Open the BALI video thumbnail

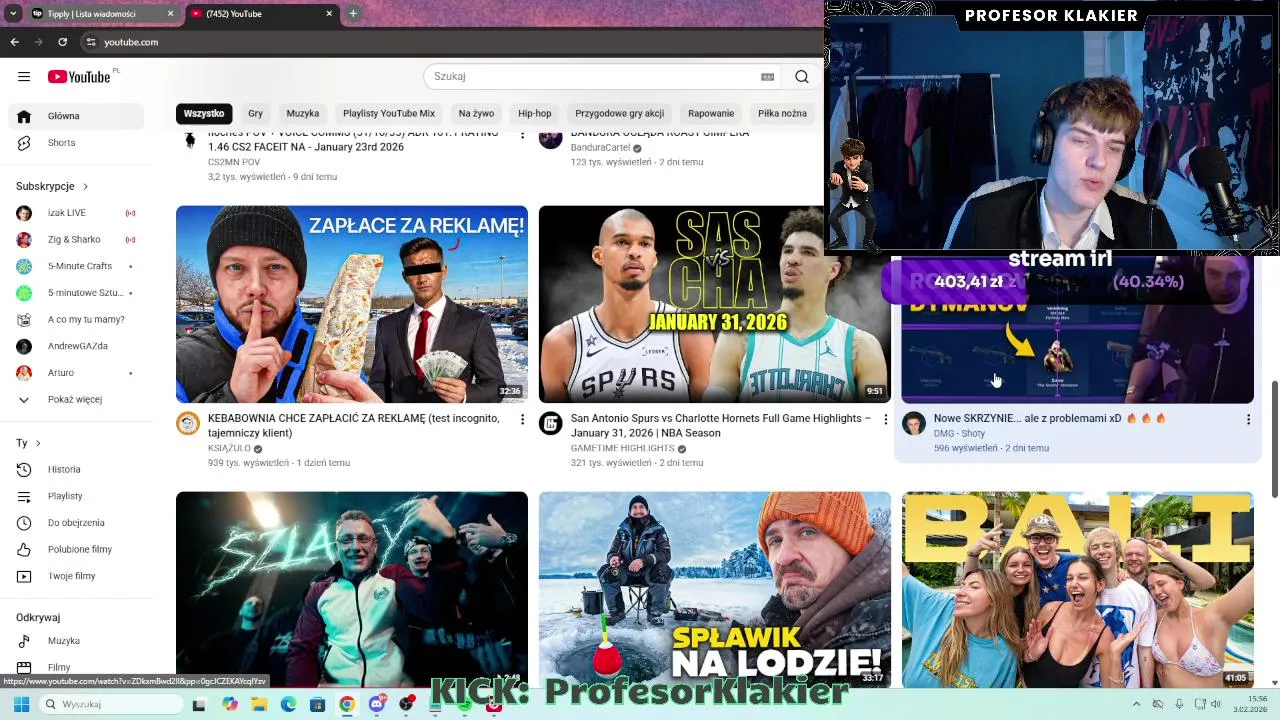[1077, 589]
